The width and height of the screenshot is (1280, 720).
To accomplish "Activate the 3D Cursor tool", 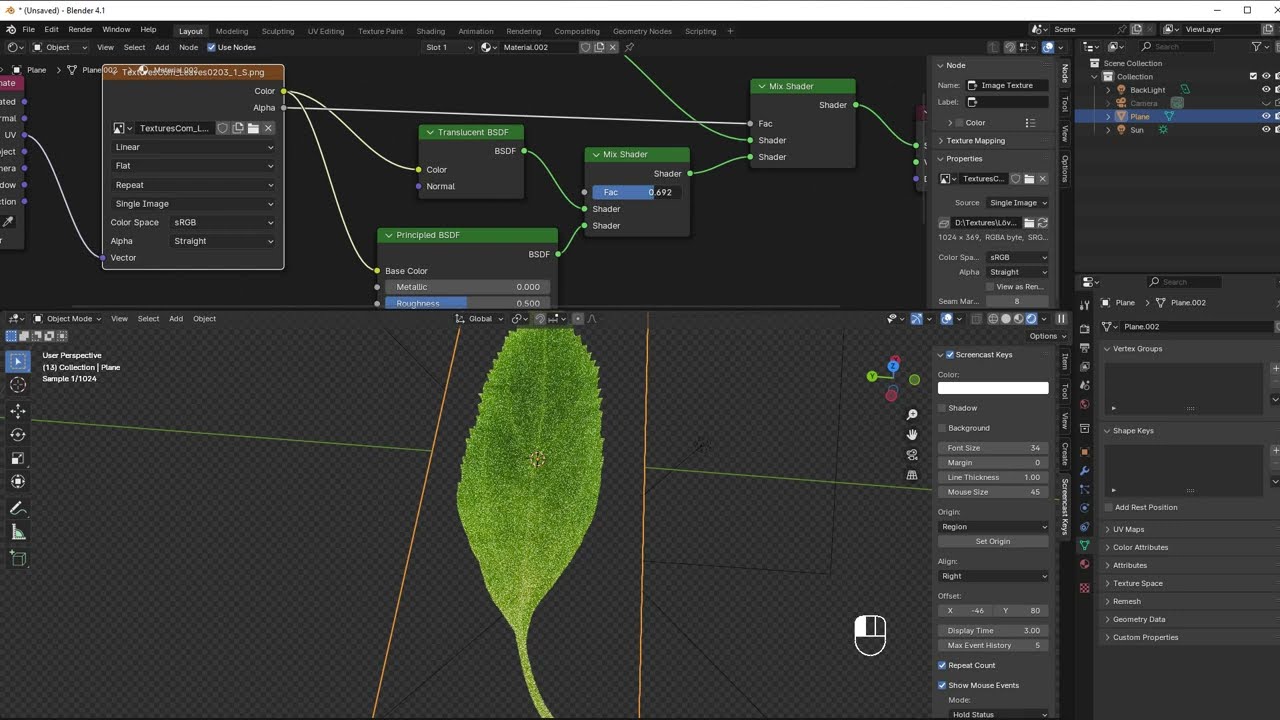I will click(18, 385).
